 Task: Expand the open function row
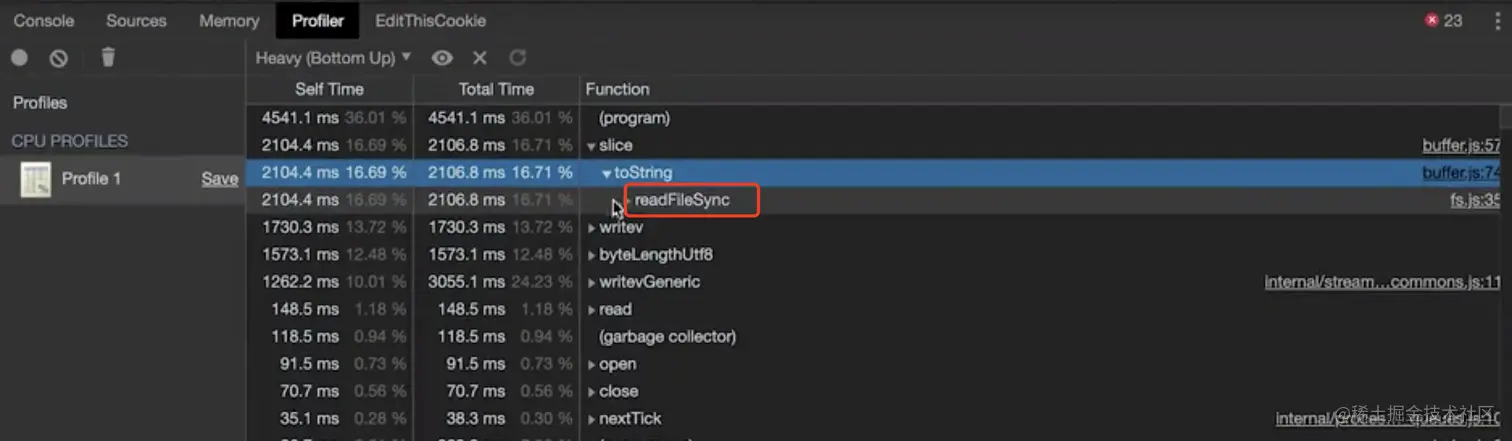point(591,365)
